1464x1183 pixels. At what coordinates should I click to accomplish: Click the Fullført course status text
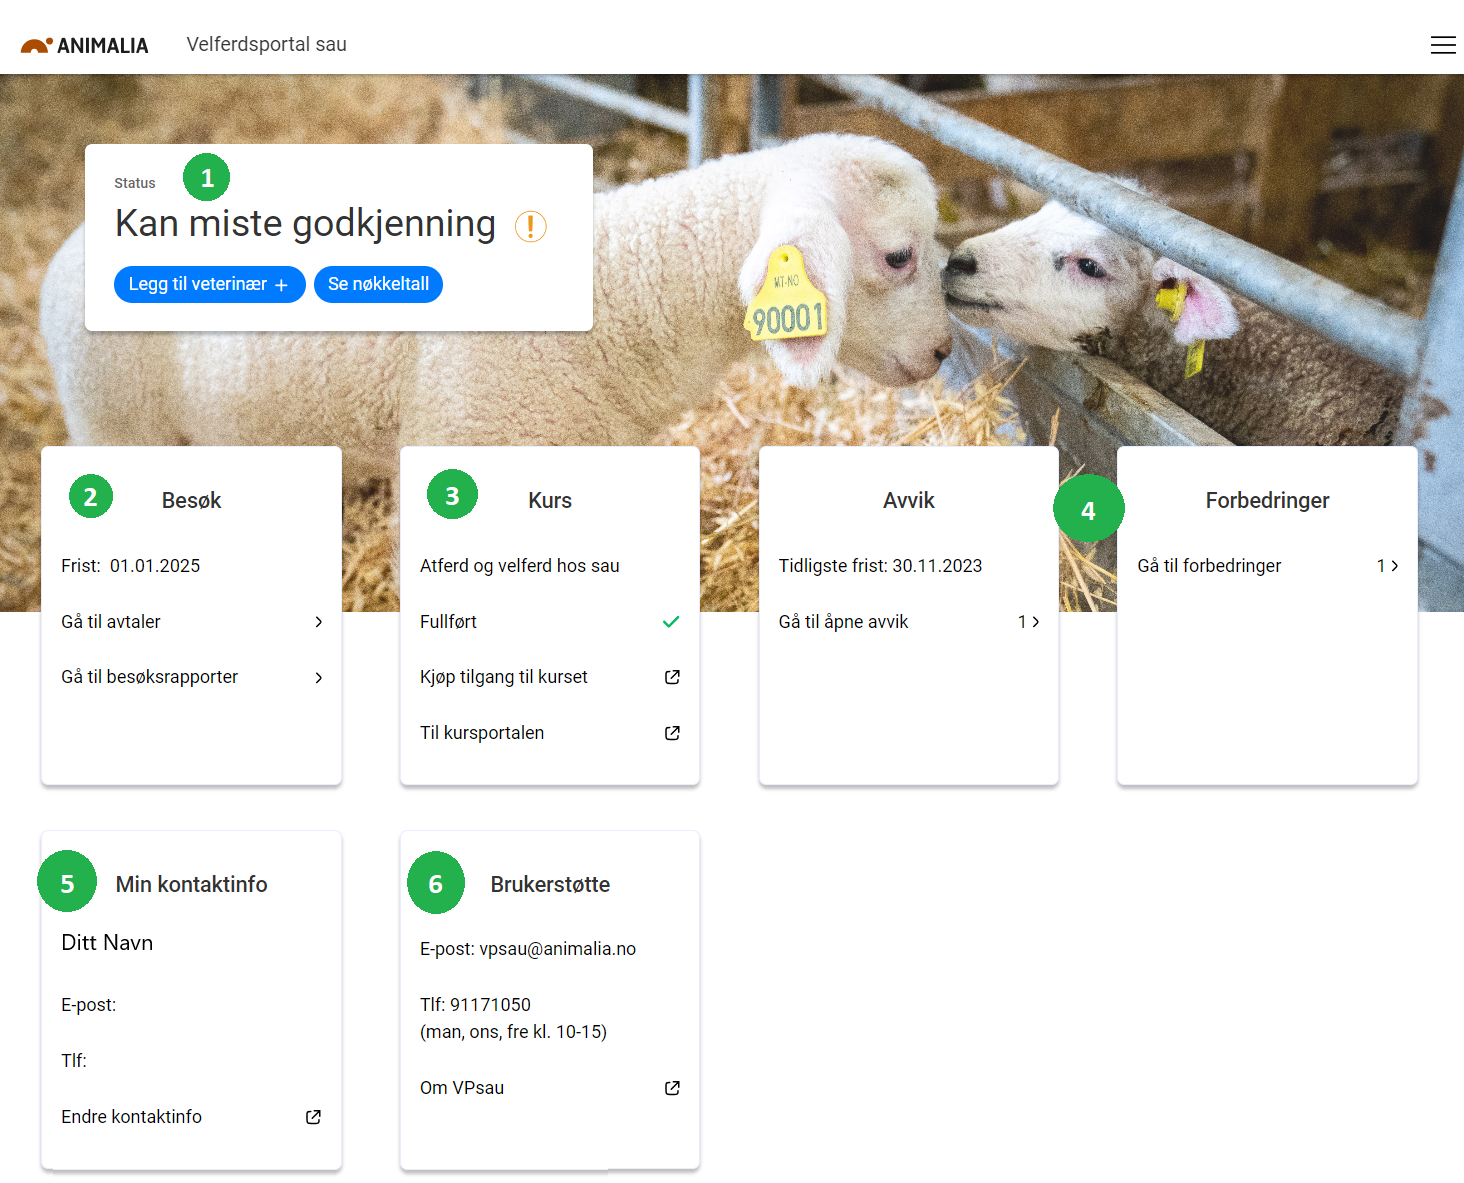[x=448, y=622]
